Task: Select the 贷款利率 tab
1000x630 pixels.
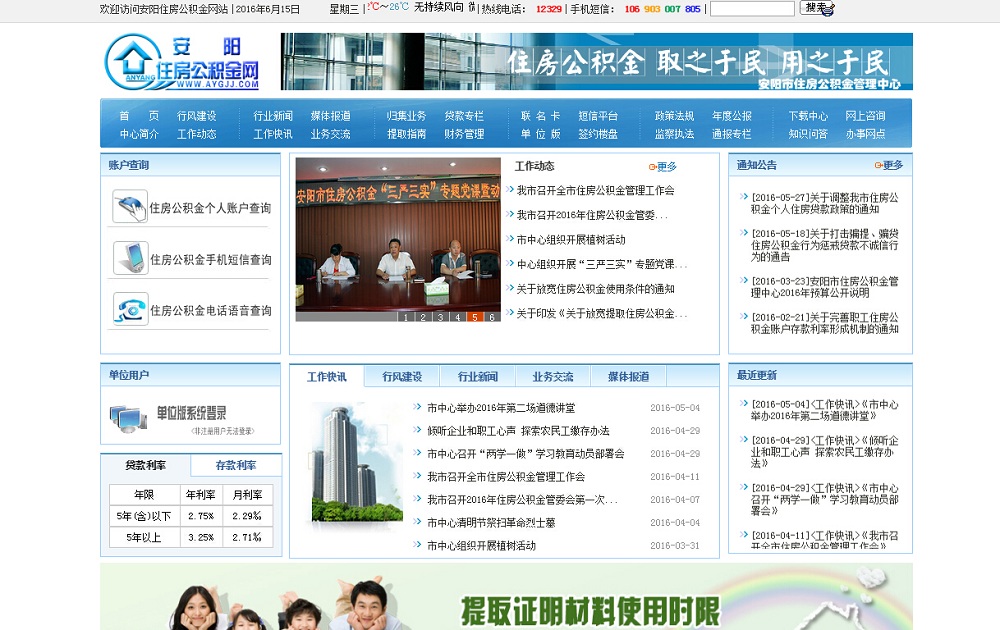Action: coord(145,465)
